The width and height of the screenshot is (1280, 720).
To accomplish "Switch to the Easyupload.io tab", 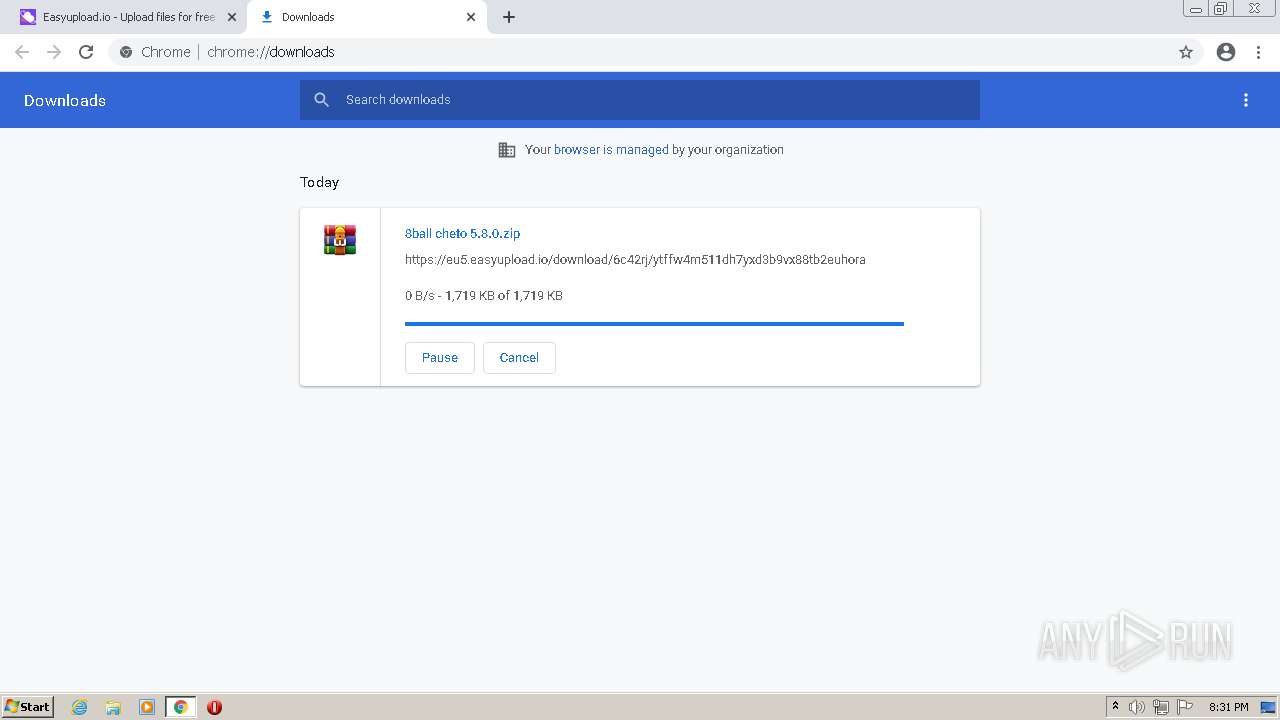I will 128,17.
